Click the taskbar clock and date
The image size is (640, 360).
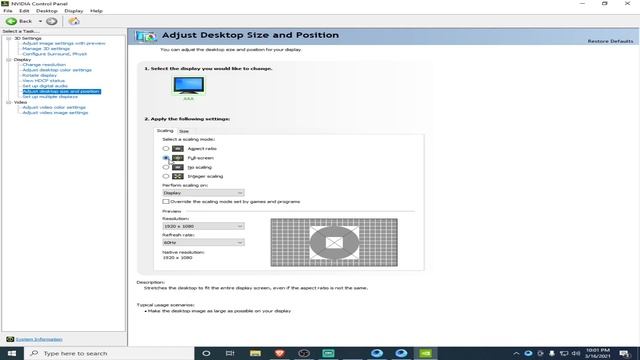point(598,353)
